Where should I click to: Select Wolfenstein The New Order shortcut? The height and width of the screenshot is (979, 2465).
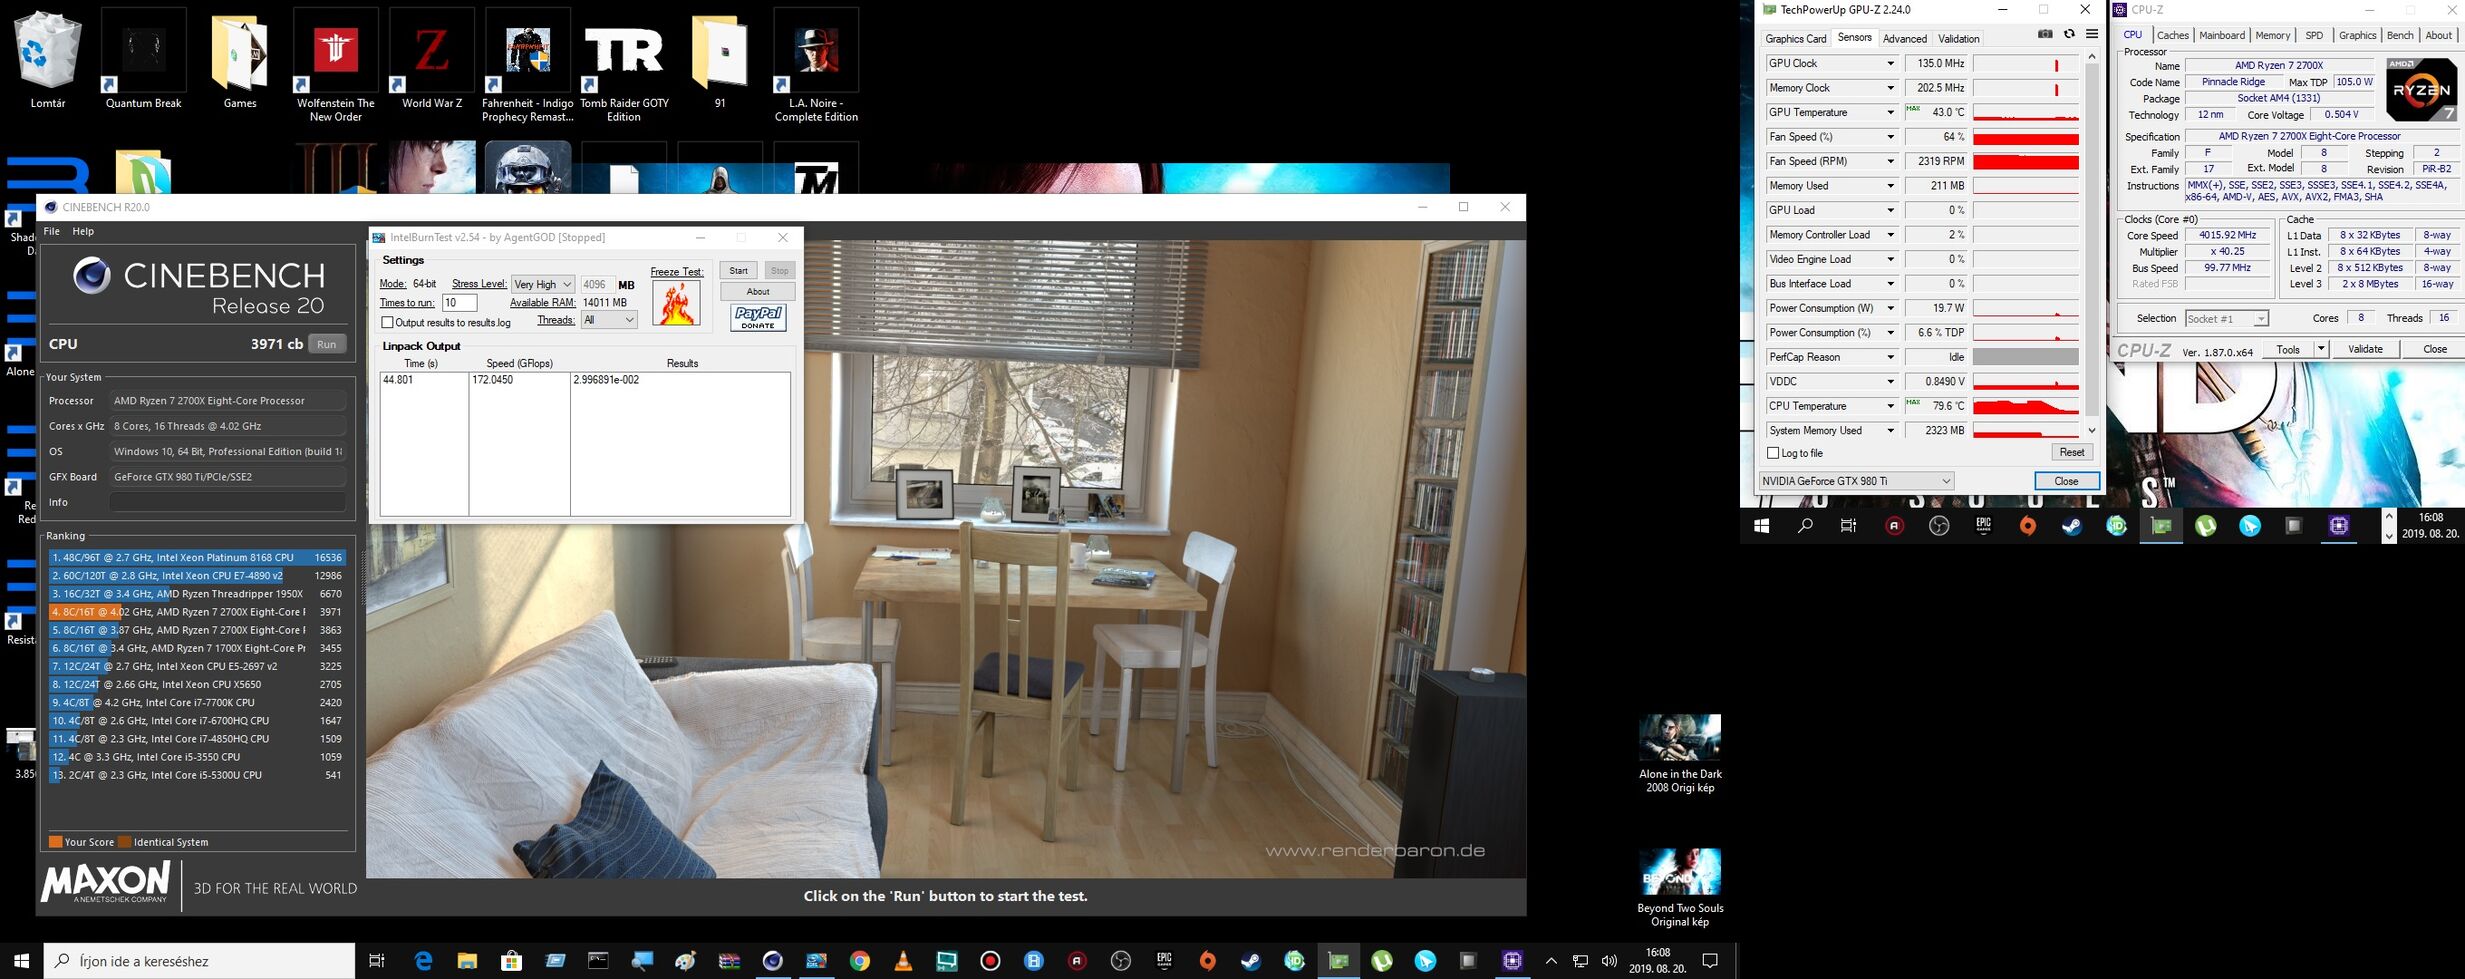(x=336, y=66)
